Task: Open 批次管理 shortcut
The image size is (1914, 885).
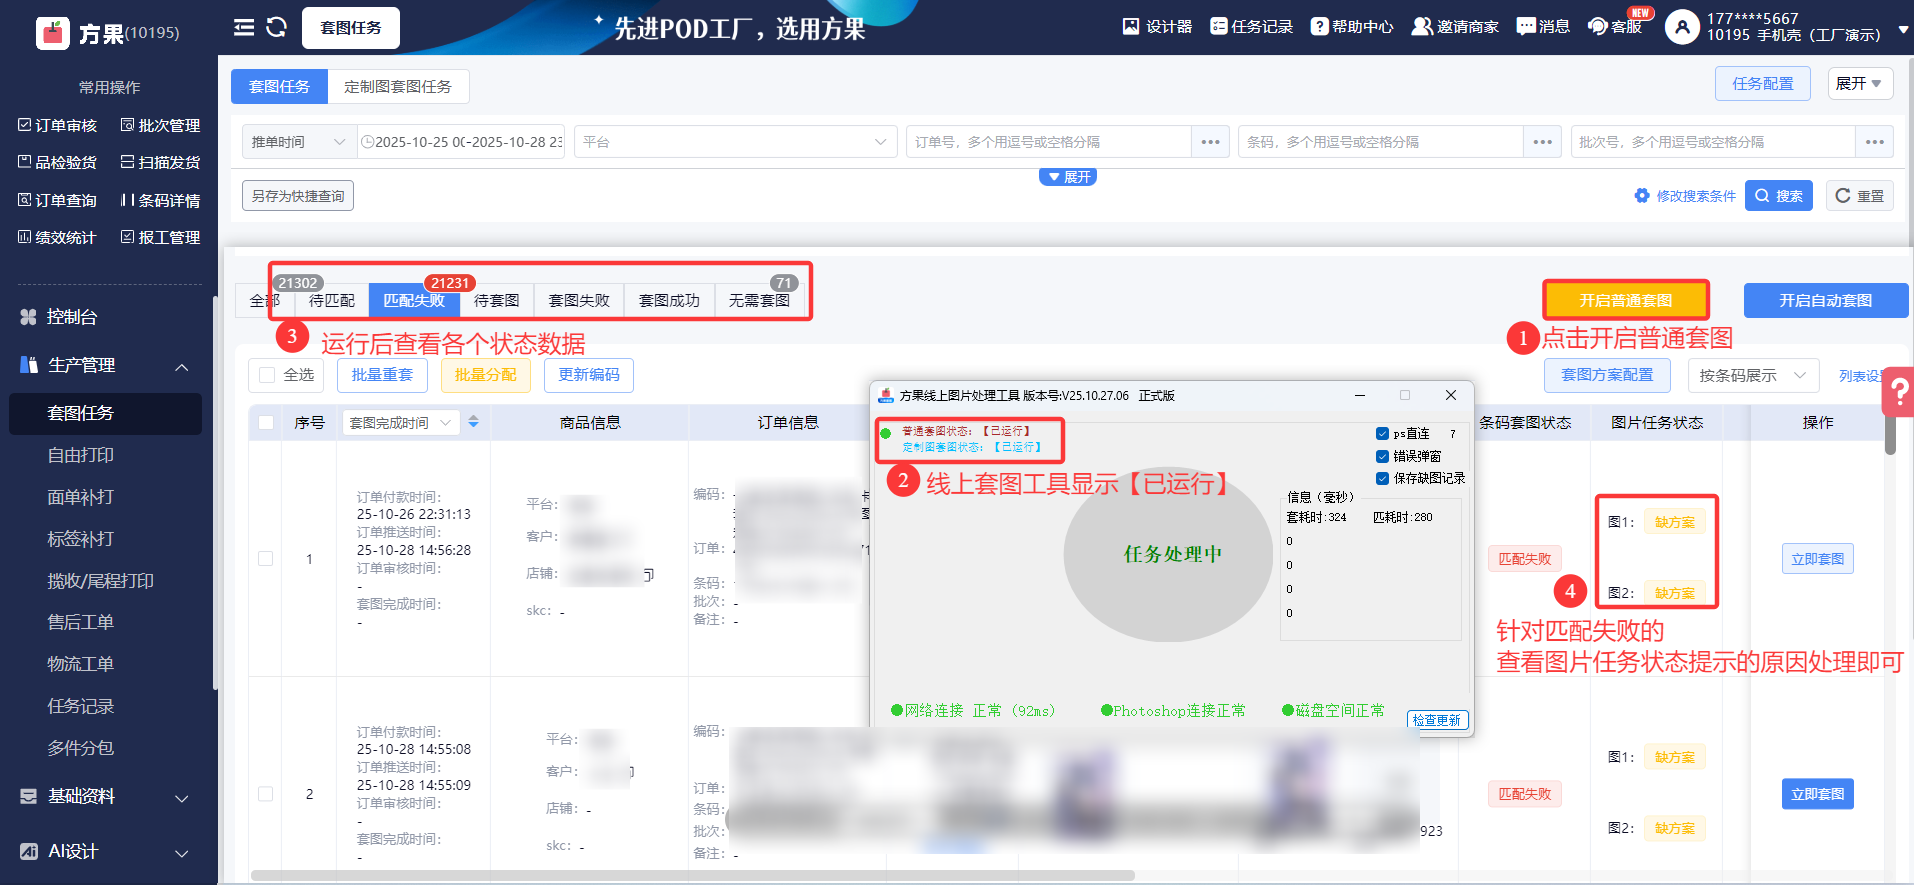Action: click(x=160, y=125)
